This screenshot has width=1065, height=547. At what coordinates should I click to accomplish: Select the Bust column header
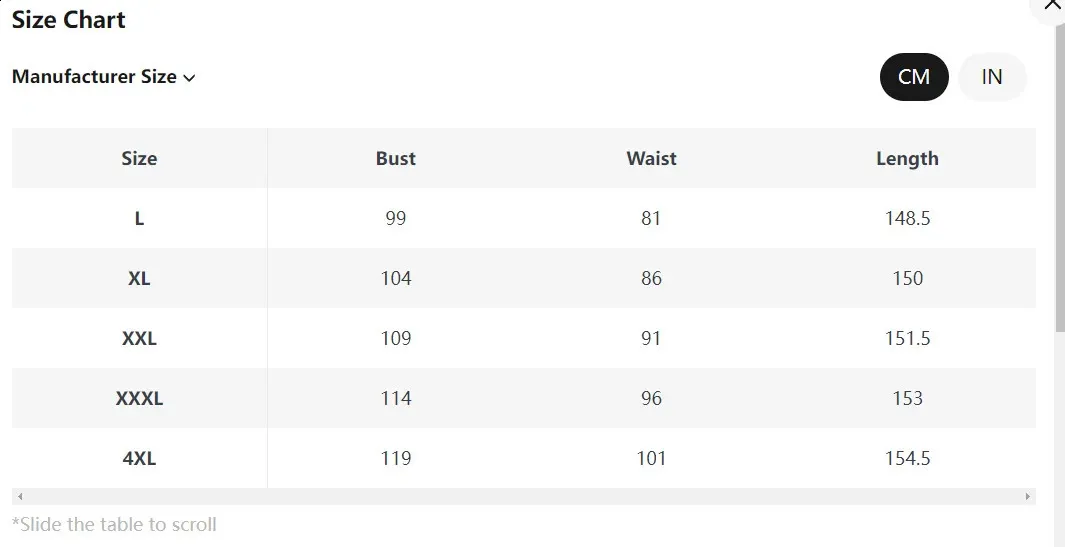click(x=396, y=158)
